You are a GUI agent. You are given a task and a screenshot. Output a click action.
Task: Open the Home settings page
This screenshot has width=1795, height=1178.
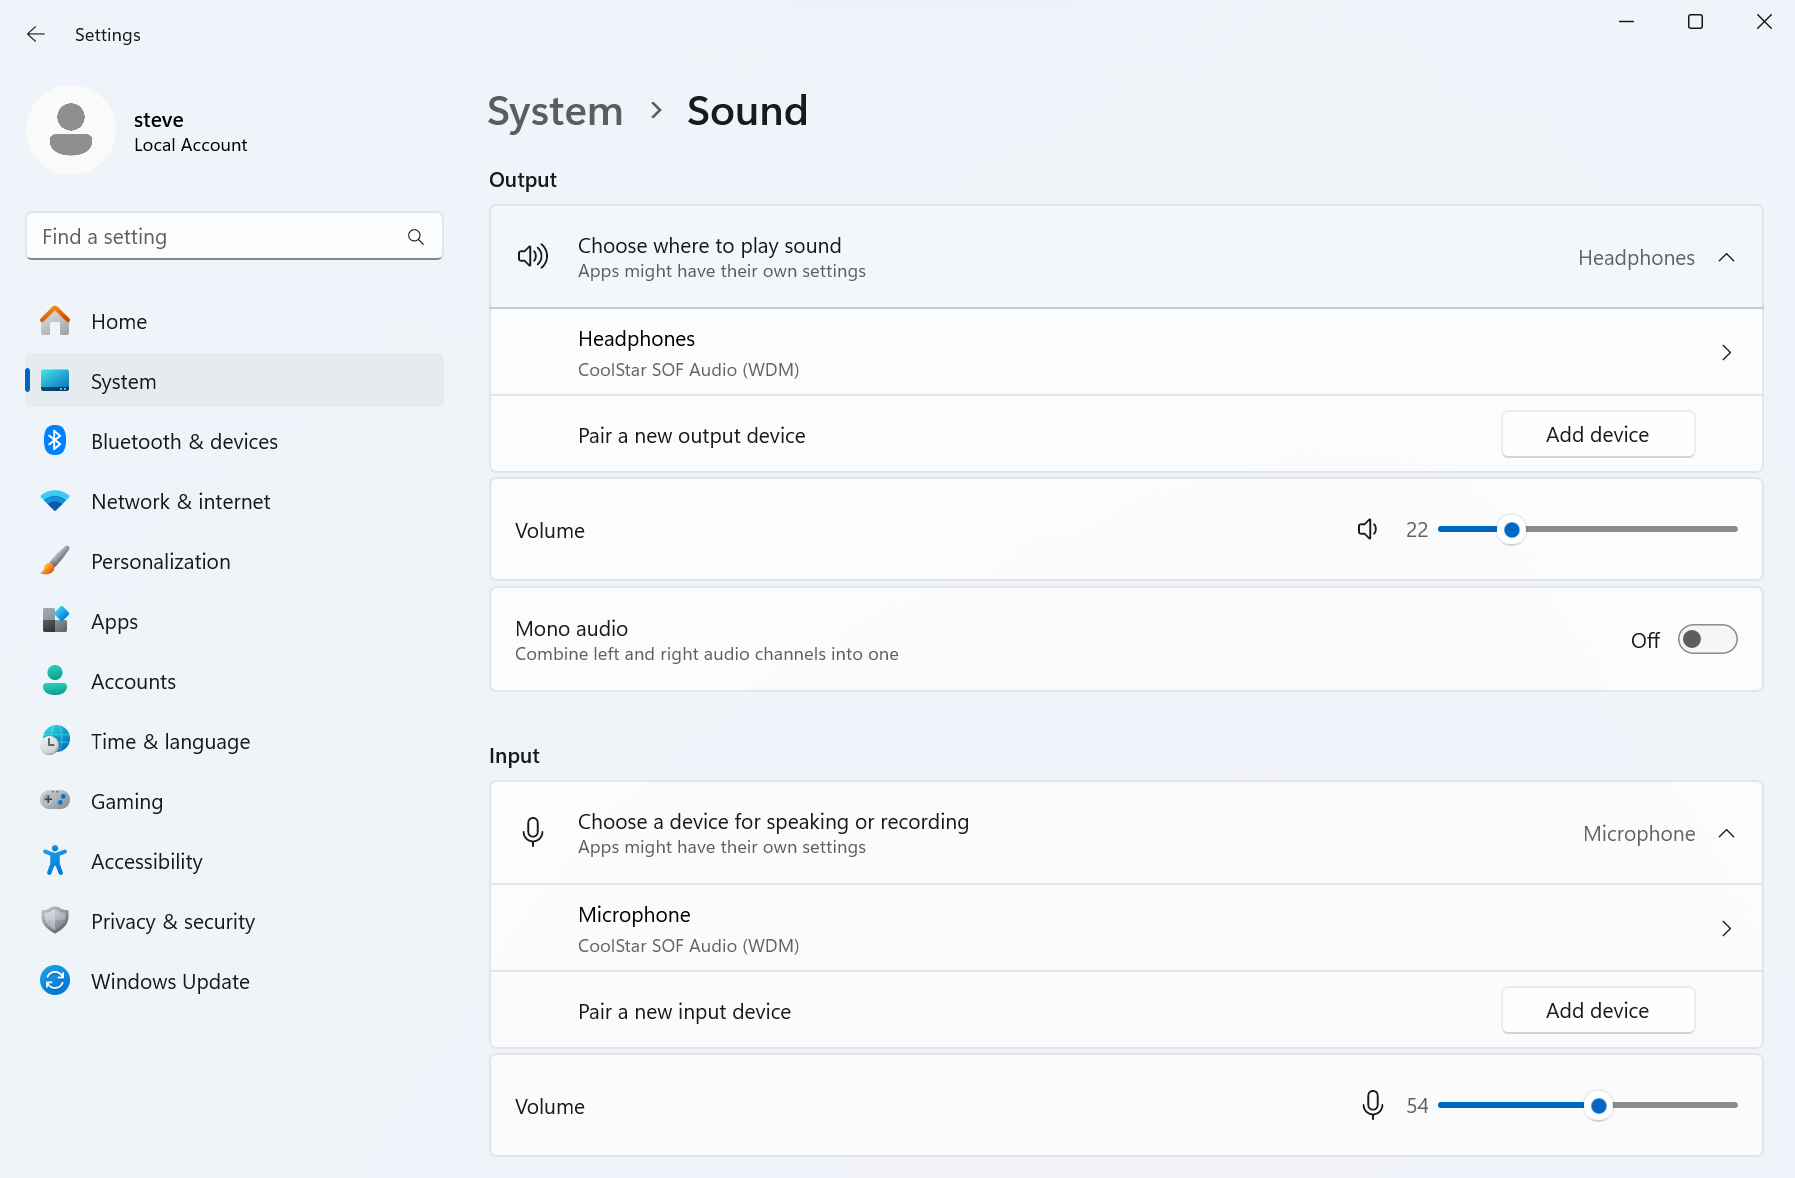[234, 321]
